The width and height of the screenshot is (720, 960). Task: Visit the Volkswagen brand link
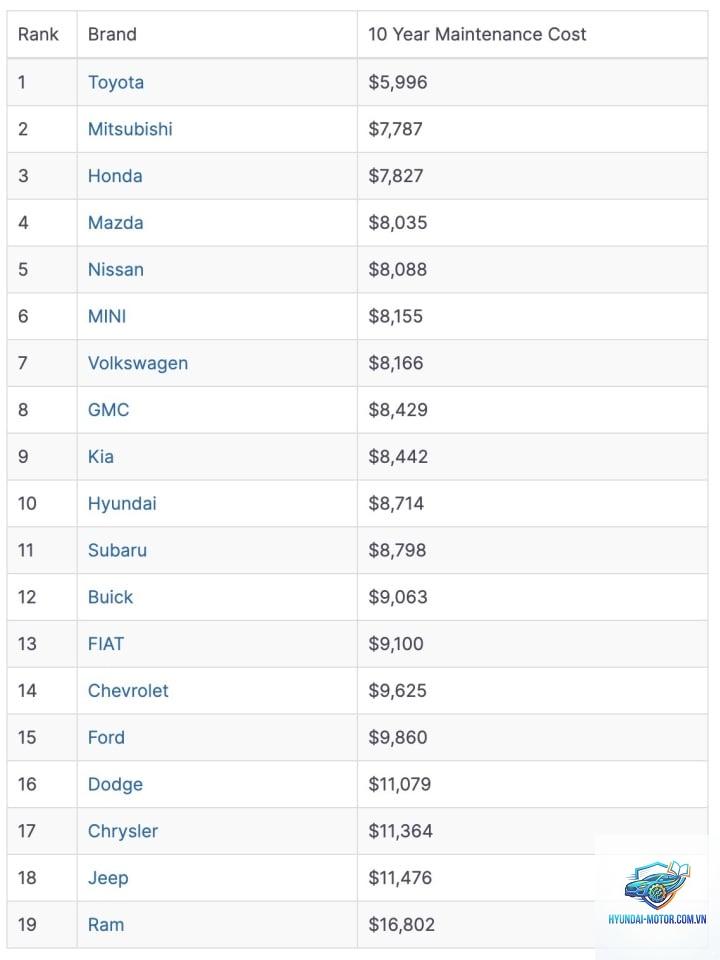point(138,363)
